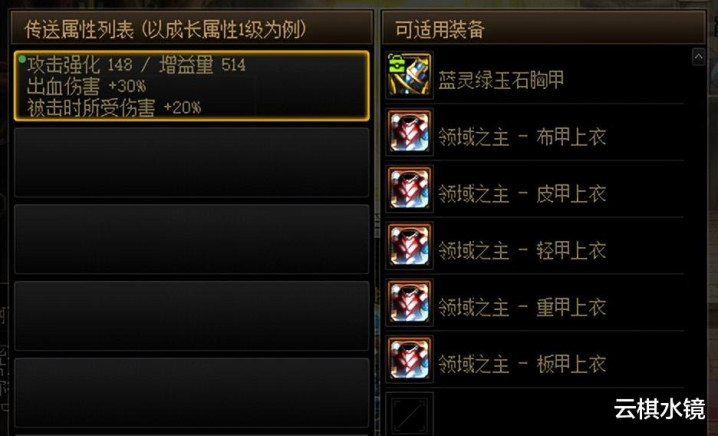This screenshot has width=718, height=436.
Task: Select 领域之主 - 重甲上衣 list entry
Action: point(522,307)
